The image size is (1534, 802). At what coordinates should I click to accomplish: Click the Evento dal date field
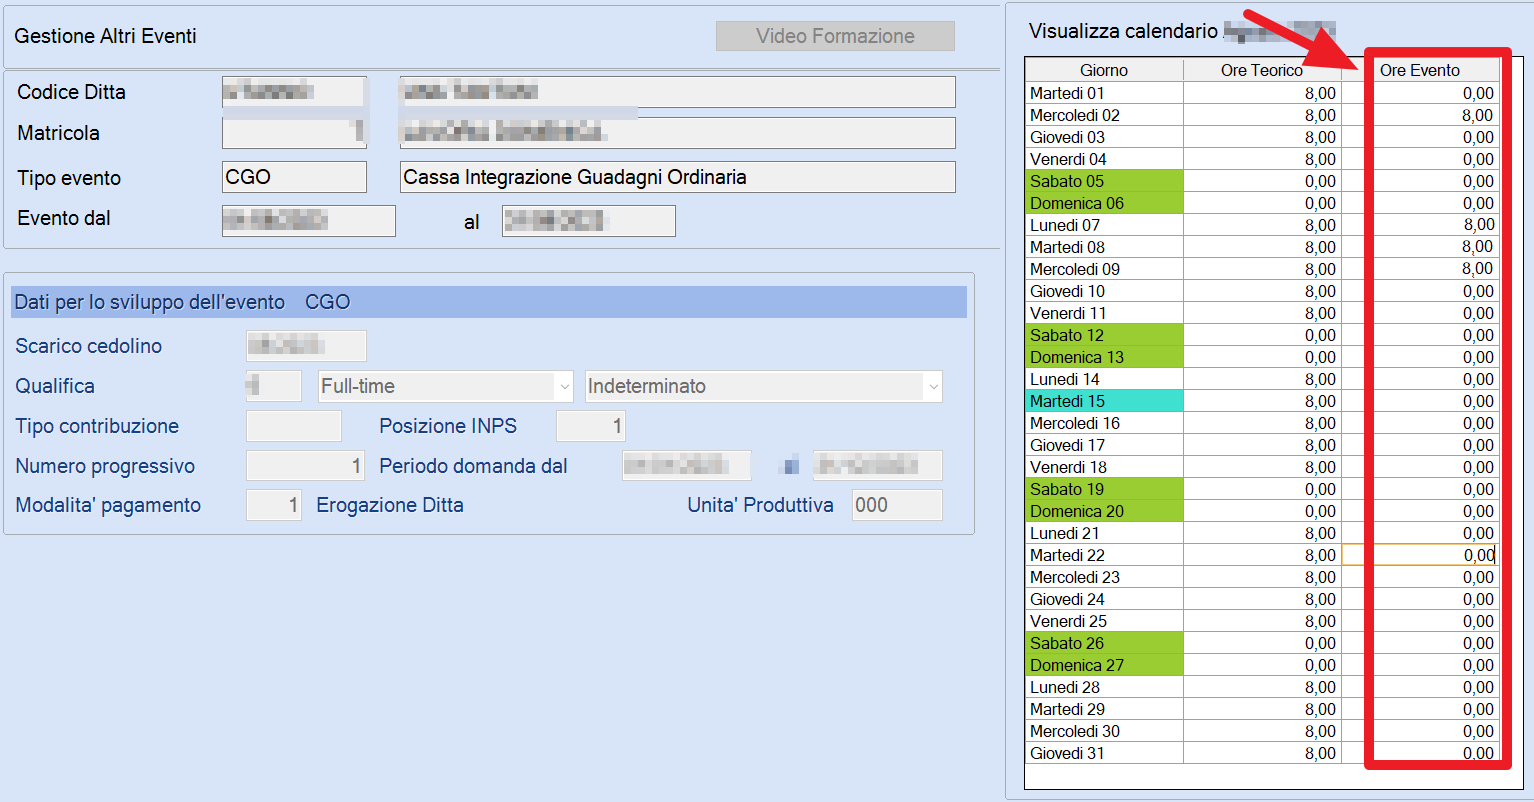(309, 221)
